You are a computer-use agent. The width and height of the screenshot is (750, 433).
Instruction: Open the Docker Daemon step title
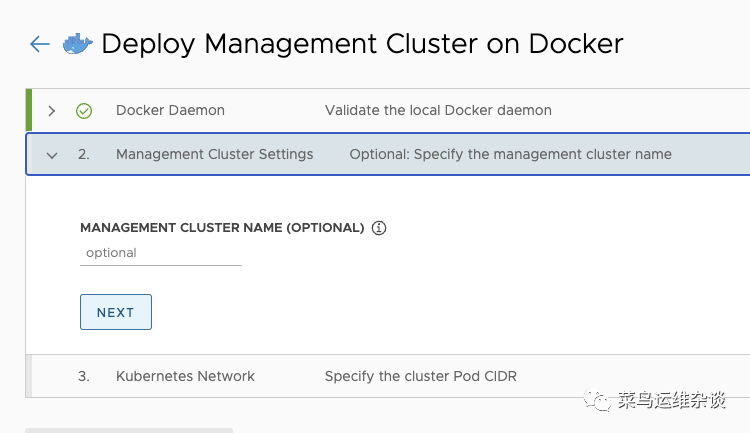170,110
